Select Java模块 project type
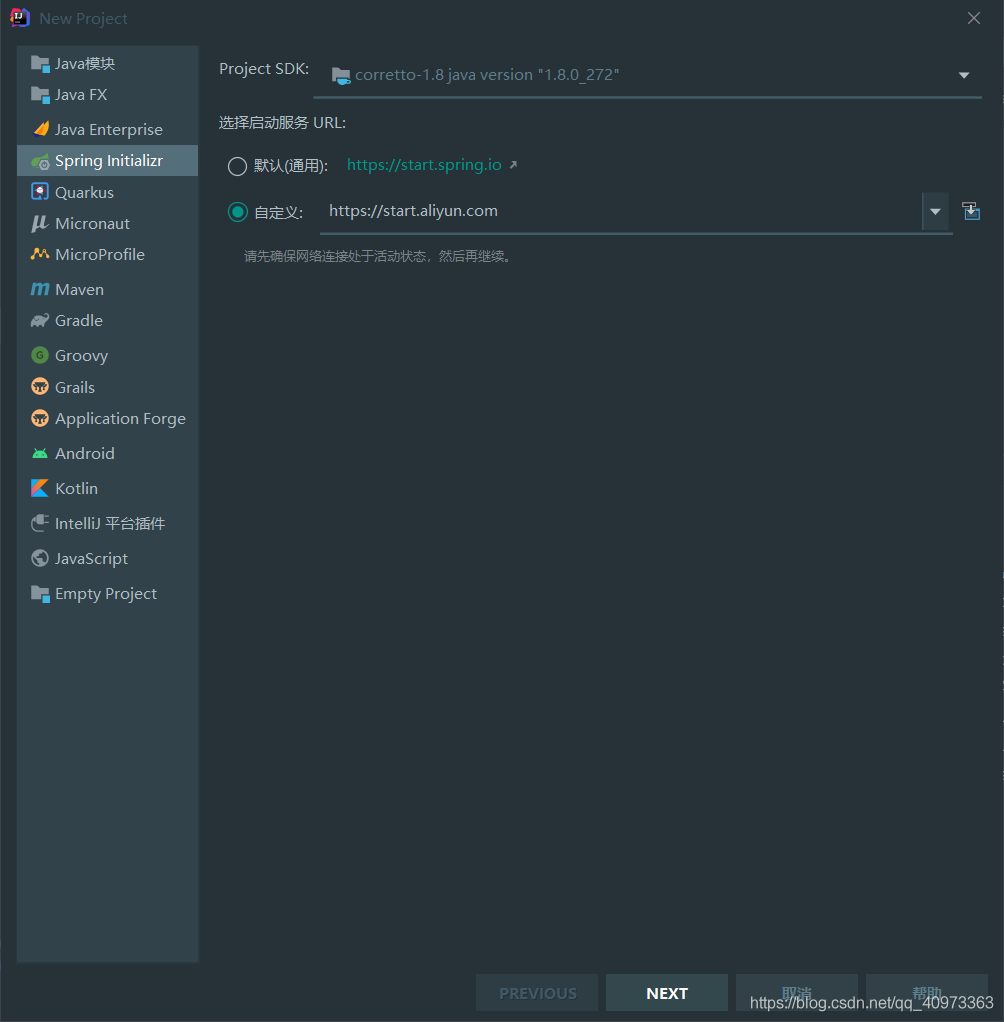The height and width of the screenshot is (1022, 1004). [x=108, y=64]
